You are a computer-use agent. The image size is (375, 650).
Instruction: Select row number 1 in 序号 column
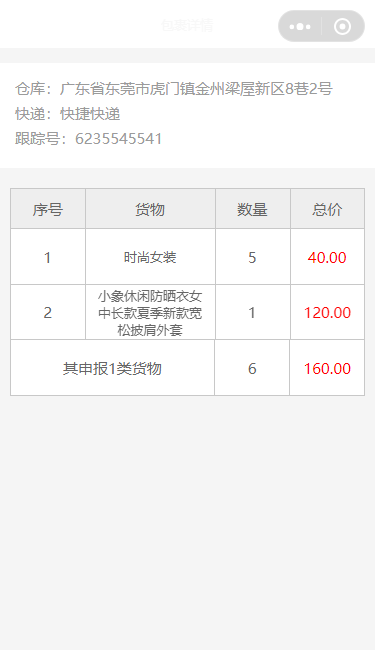point(48,257)
